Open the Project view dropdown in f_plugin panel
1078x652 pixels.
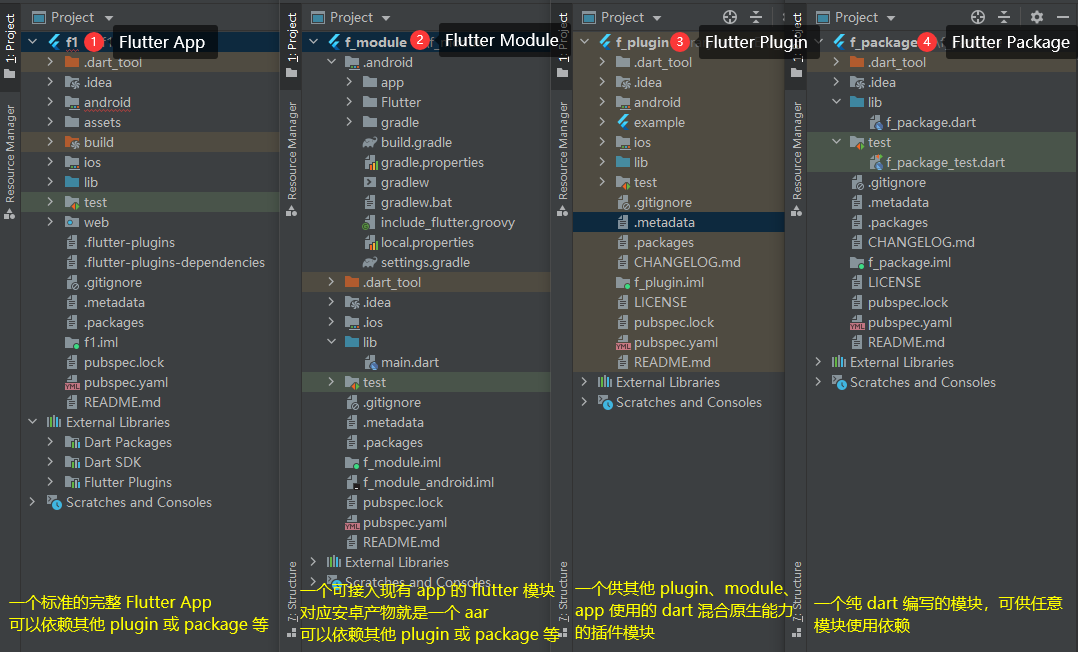pos(657,18)
